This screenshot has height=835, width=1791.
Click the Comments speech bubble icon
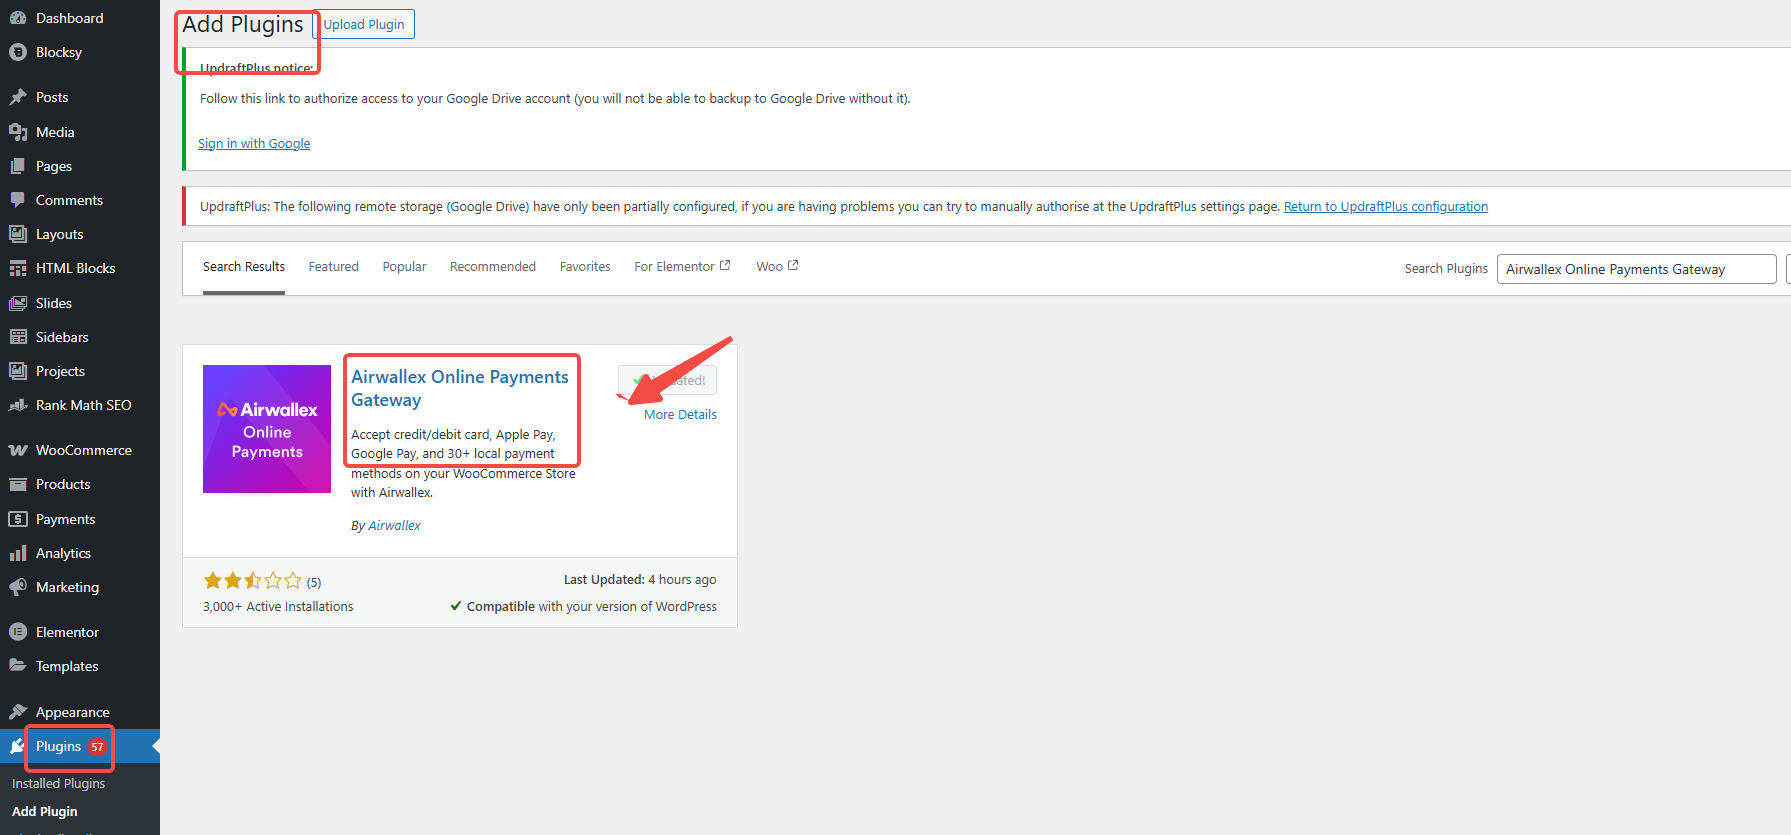(18, 200)
